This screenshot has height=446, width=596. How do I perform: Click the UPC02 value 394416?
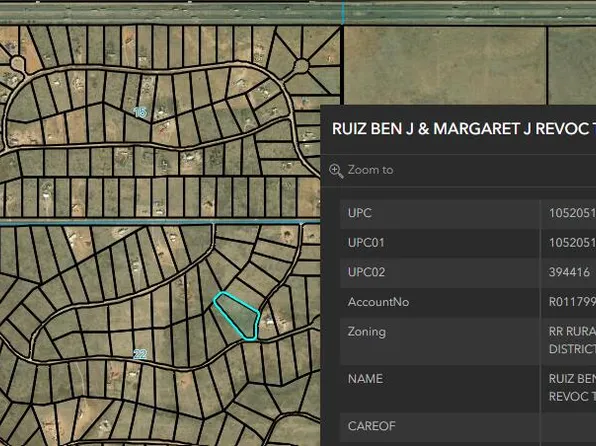point(569,272)
